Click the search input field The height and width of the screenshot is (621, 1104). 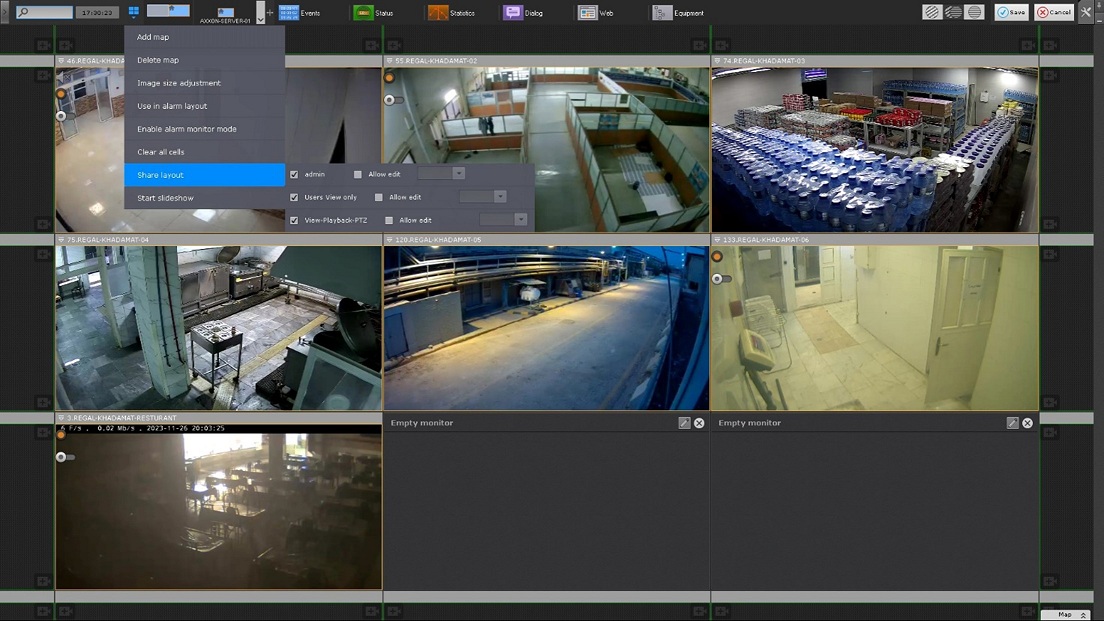[x=50, y=13]
